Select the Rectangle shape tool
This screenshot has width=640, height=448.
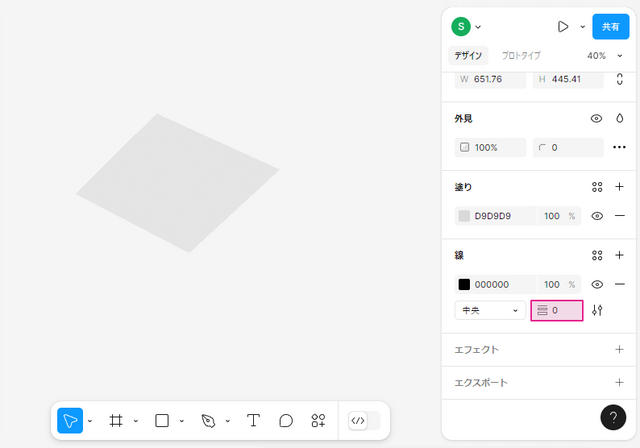point(162,421)
